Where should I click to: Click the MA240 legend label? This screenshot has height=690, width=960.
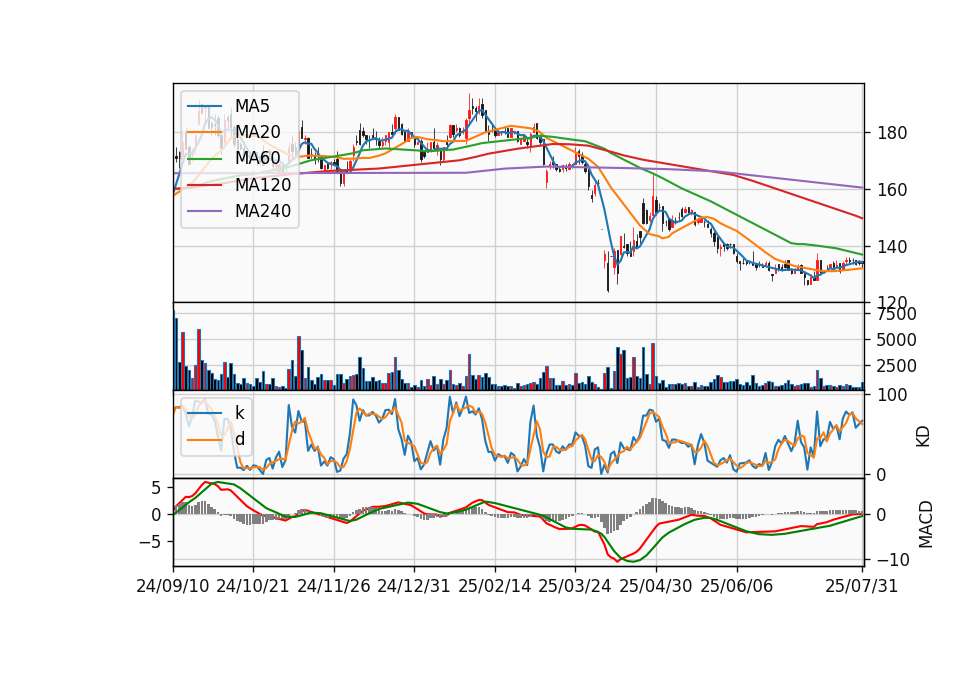[263, 211]
